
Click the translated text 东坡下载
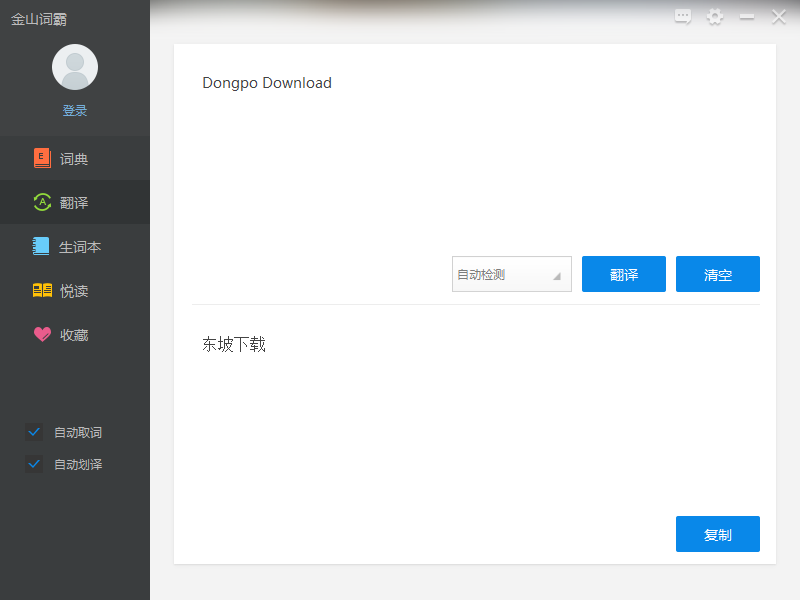tap(234, 344)
